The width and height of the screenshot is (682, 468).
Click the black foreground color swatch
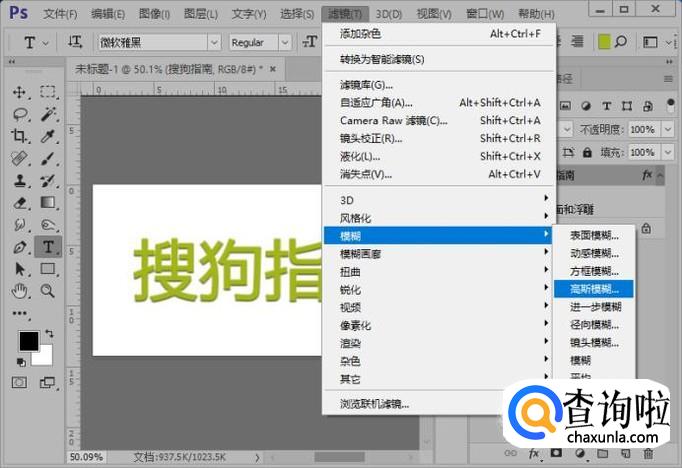28,341
